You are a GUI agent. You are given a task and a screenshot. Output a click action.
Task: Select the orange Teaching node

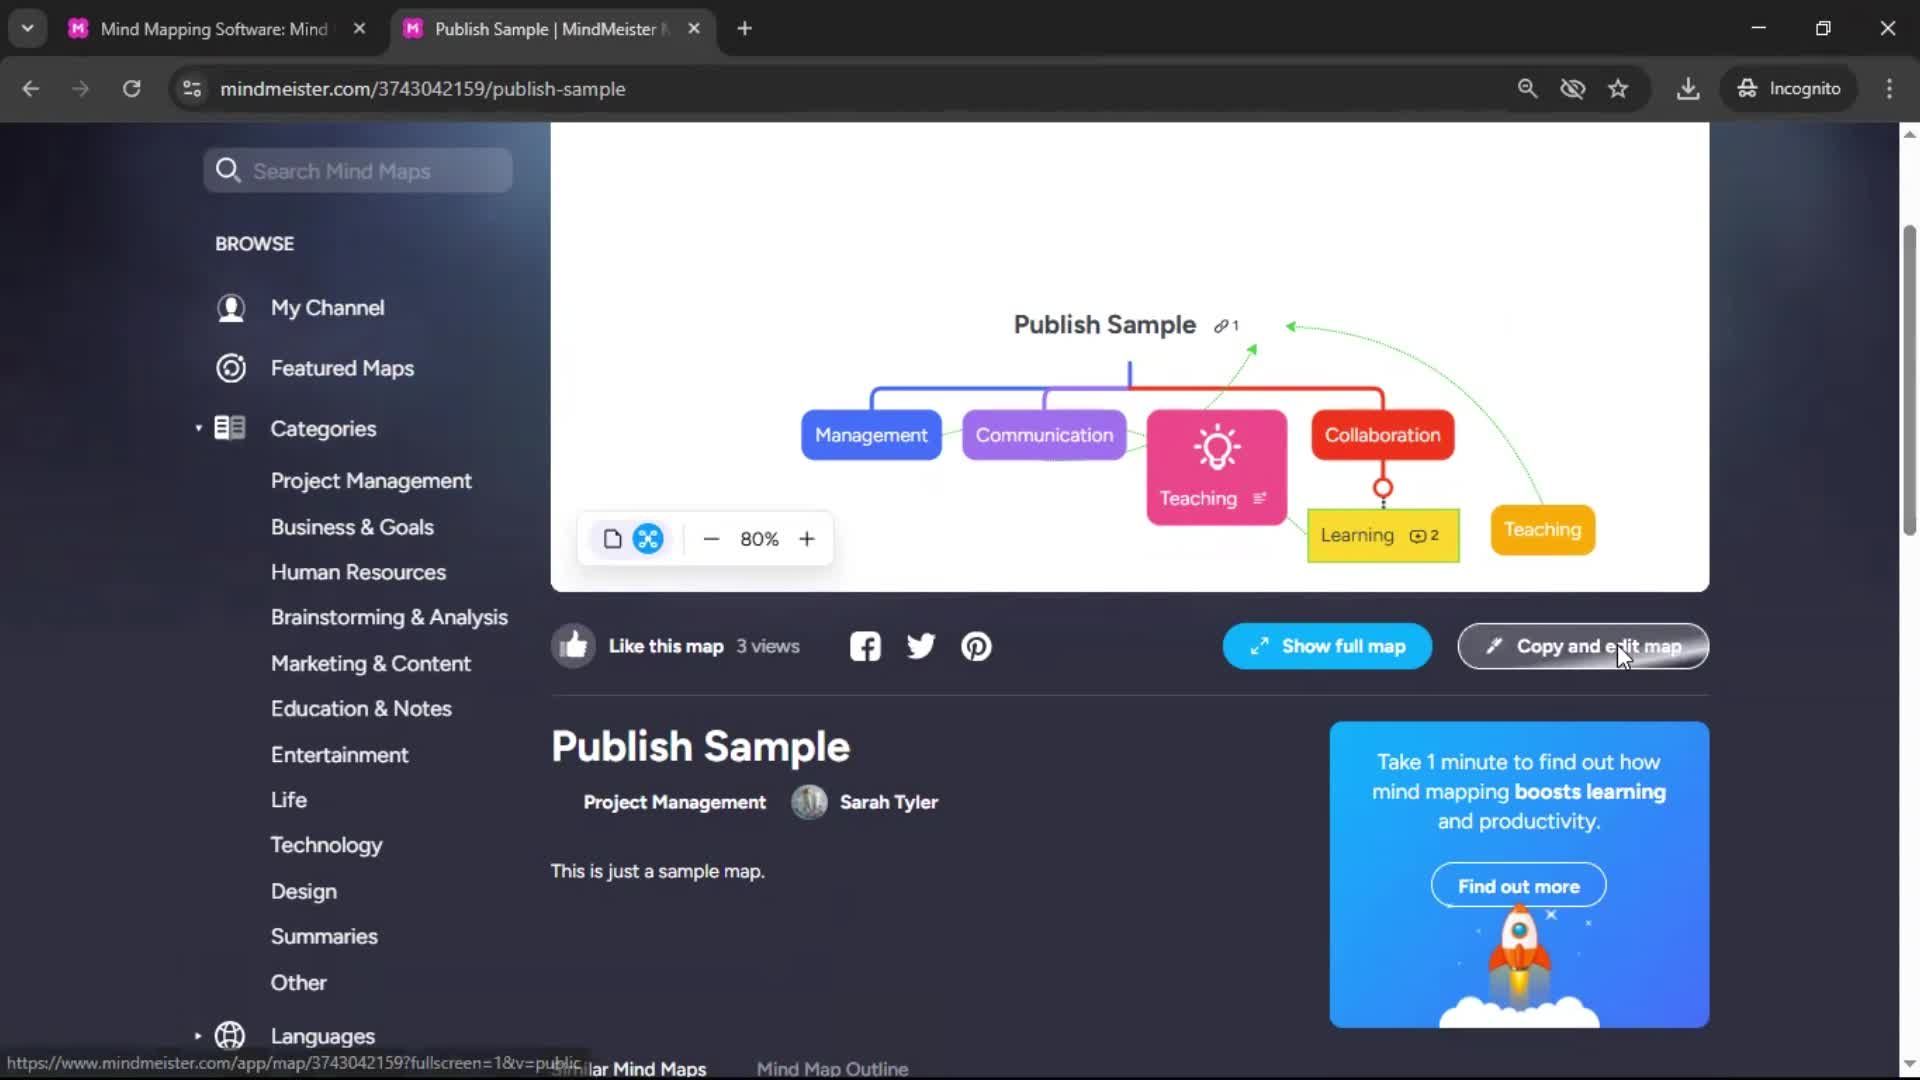[1542, 530]
